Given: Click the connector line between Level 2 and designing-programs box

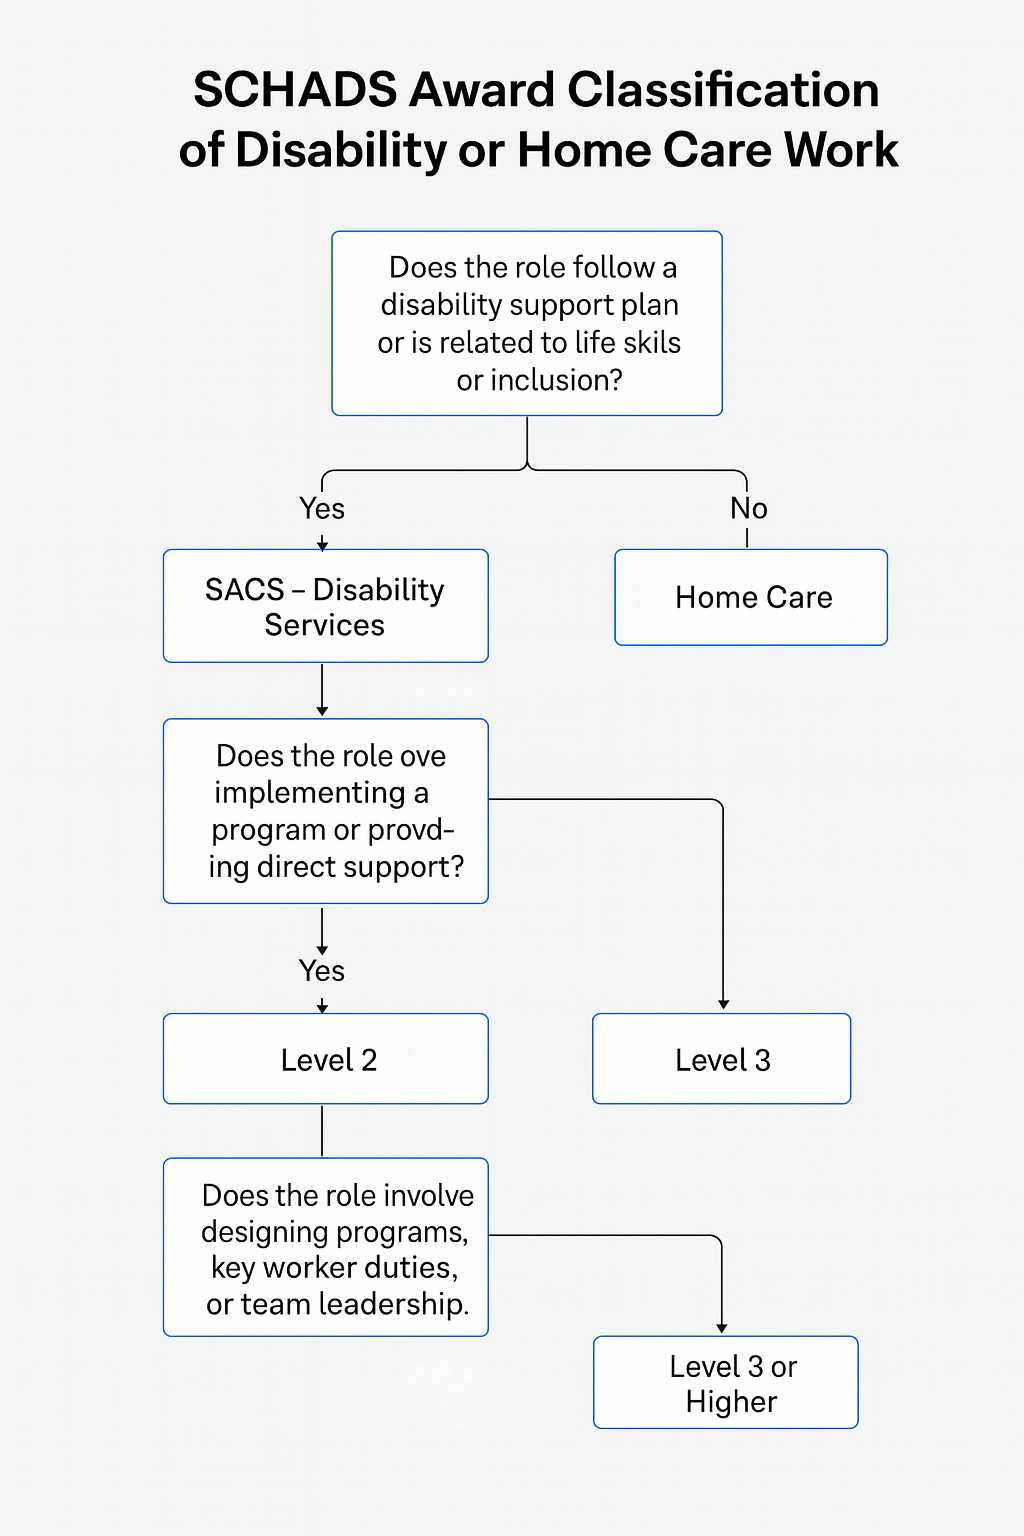Looking at the screenshot, I should tap(322, 1131).
